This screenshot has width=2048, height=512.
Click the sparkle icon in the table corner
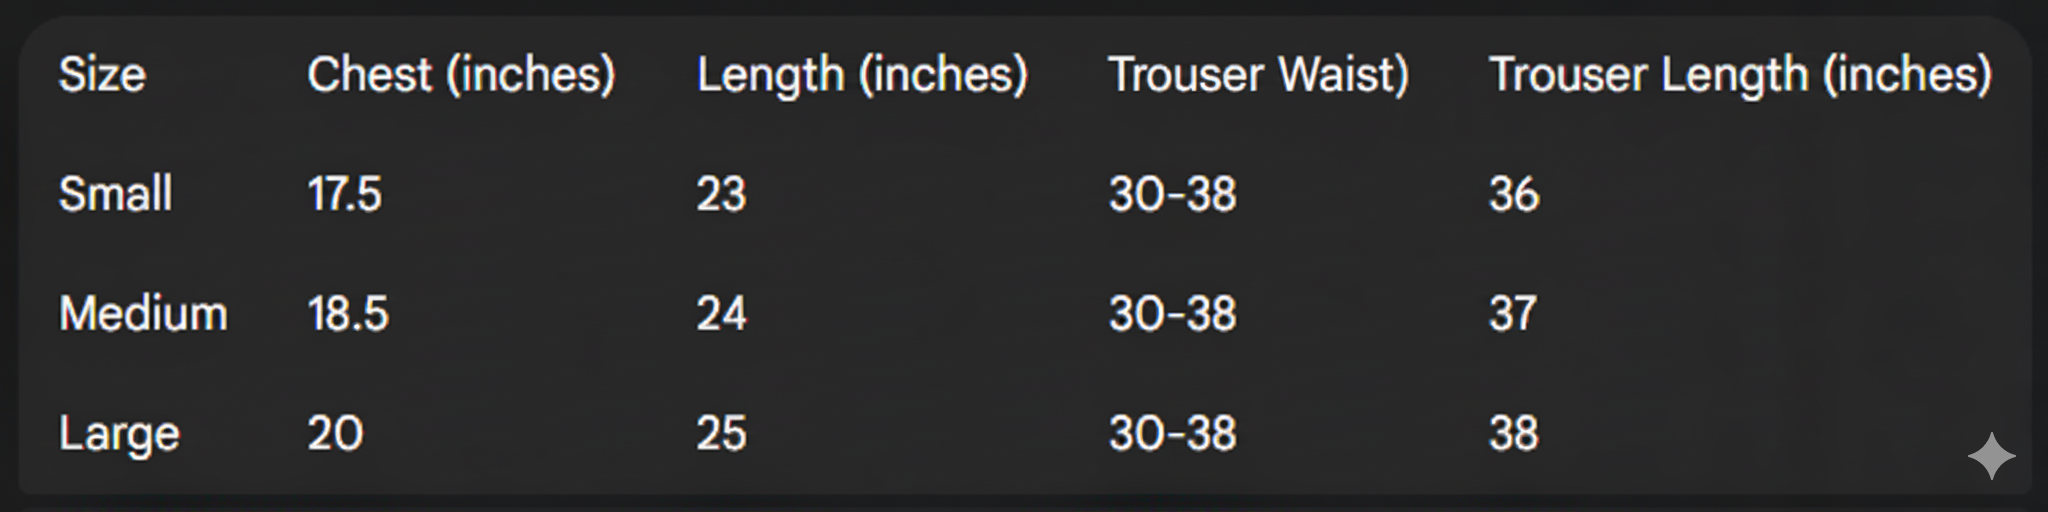(x=1991, y=456)
